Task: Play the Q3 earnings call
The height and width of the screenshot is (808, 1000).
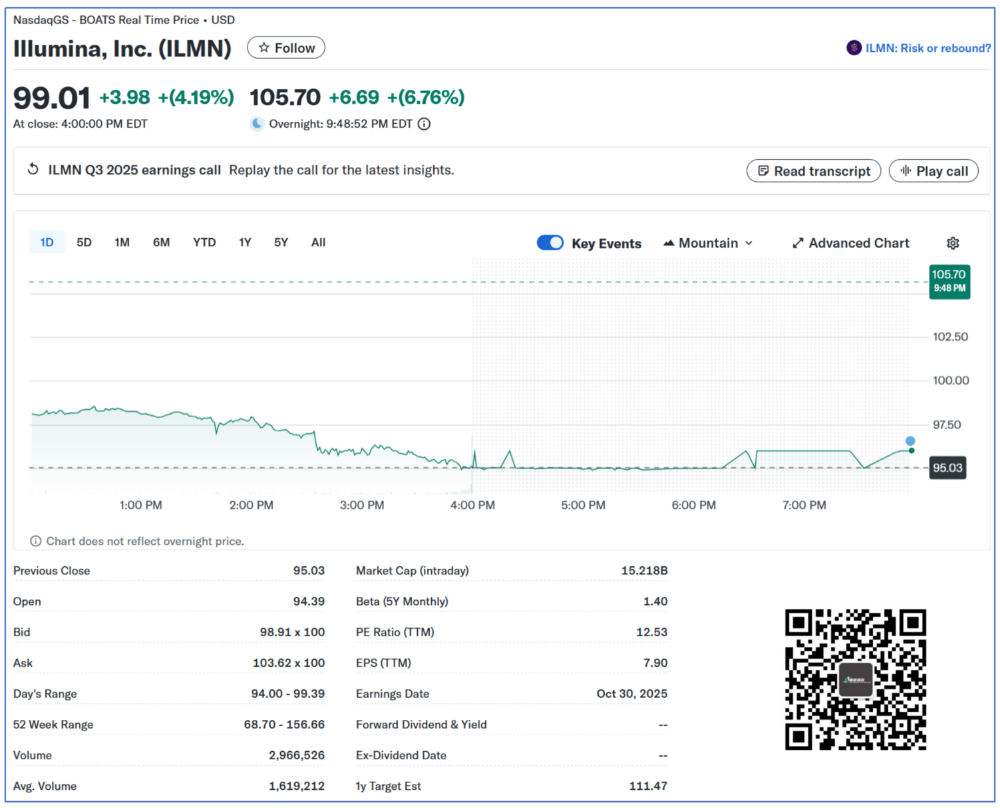Action: 933,171
